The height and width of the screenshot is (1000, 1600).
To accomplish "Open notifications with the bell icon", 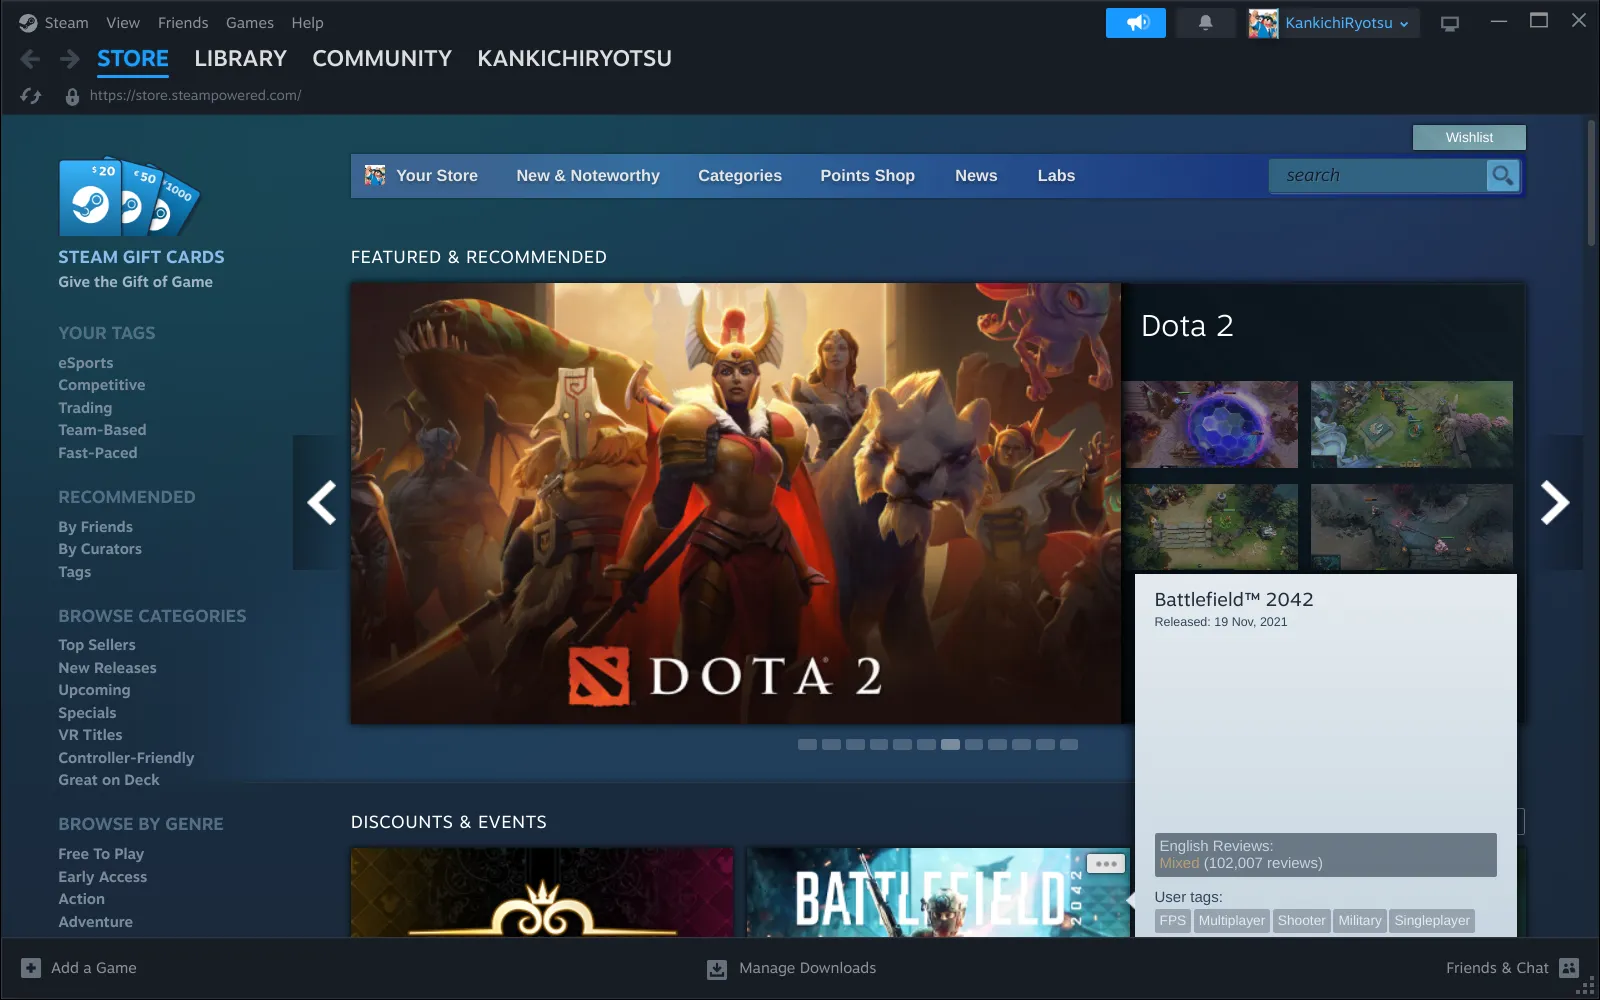I will (x=1206, y=23).
